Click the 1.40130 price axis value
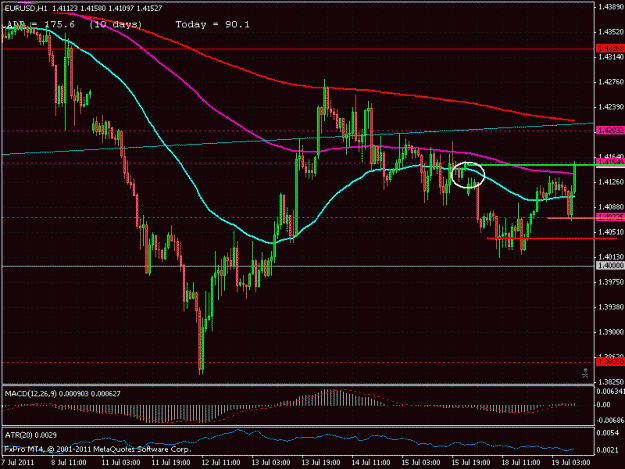 (x=611, y=257)
